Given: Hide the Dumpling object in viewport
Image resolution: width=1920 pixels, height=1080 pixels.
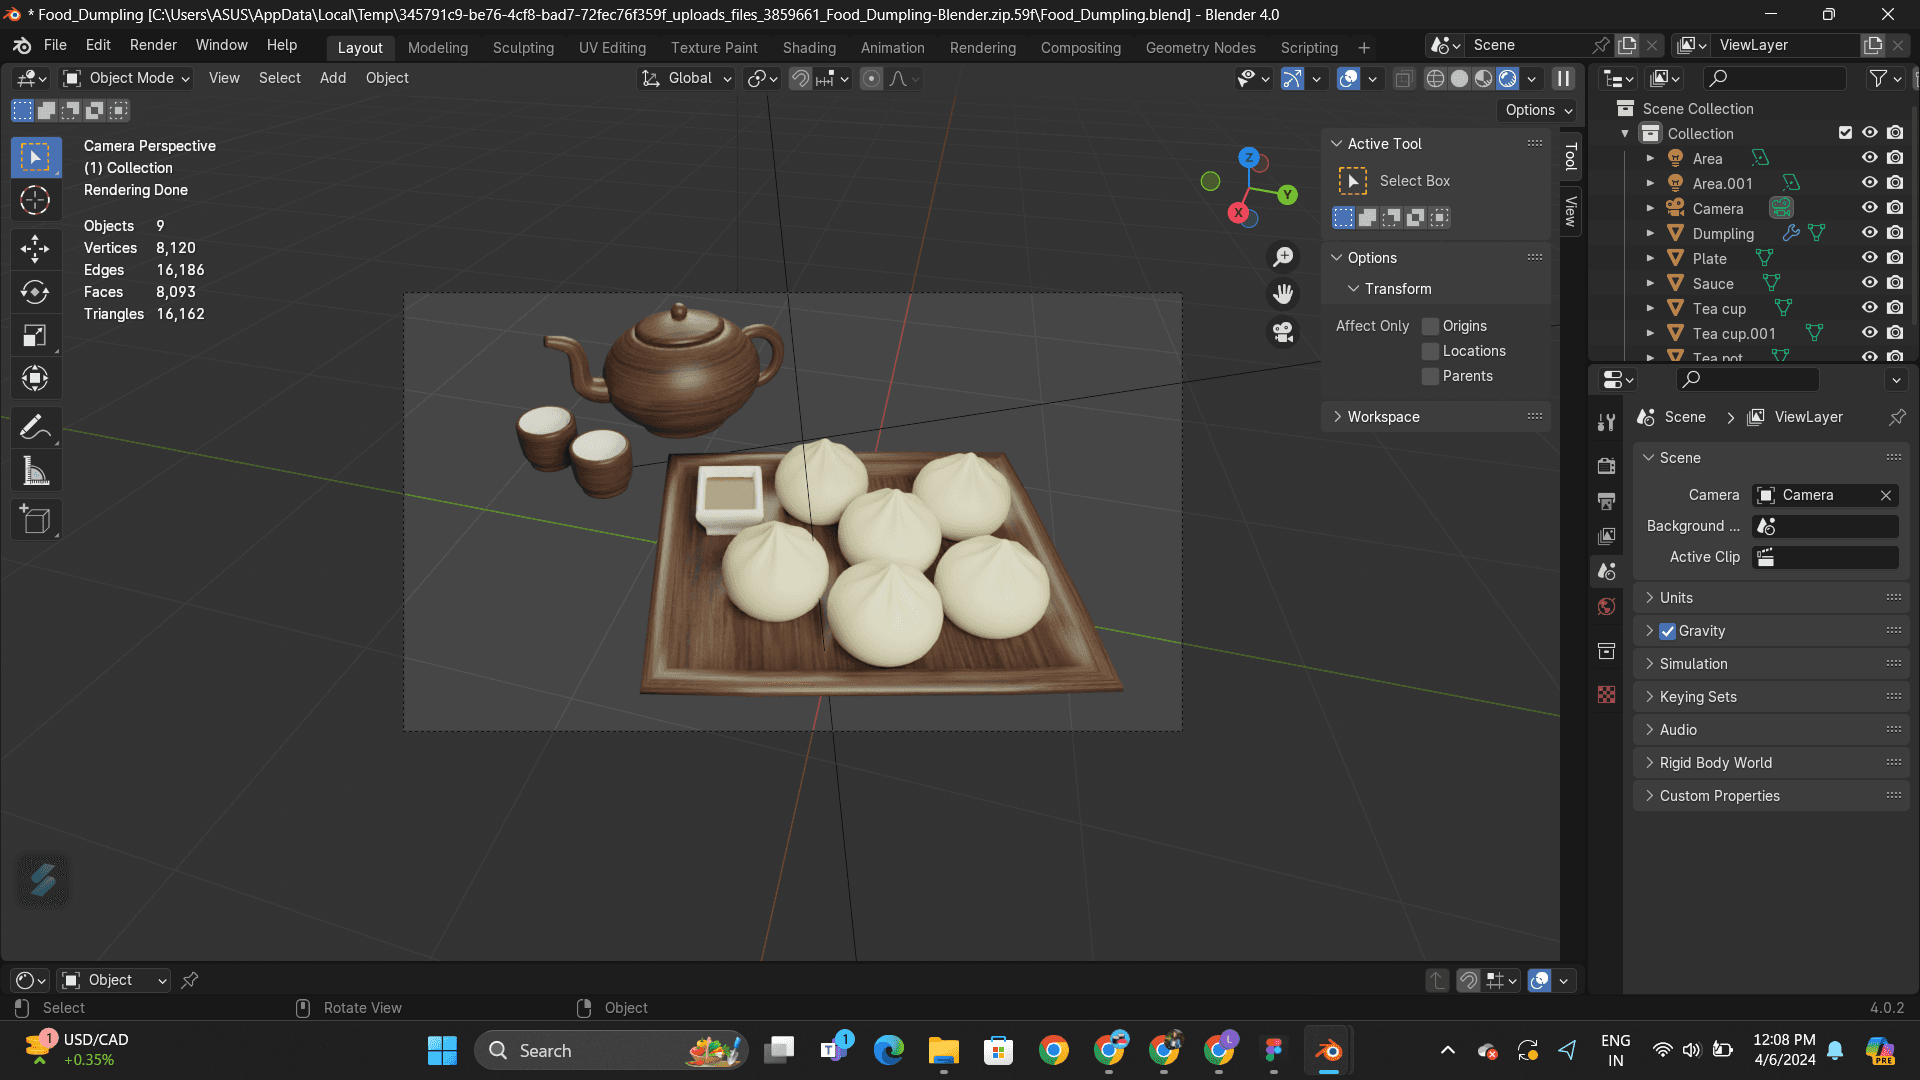Looking at the screenshot, I should 1869,233.
